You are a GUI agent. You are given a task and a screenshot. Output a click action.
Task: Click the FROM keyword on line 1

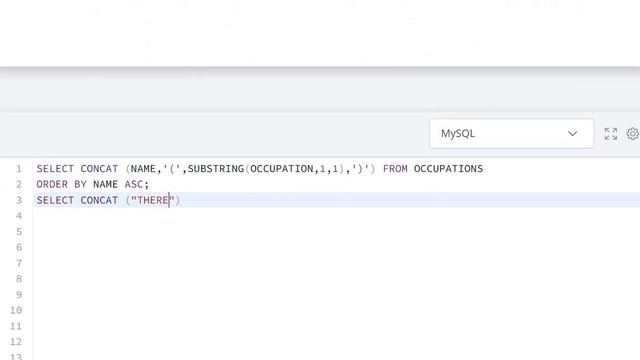click(x=395, y=169)
